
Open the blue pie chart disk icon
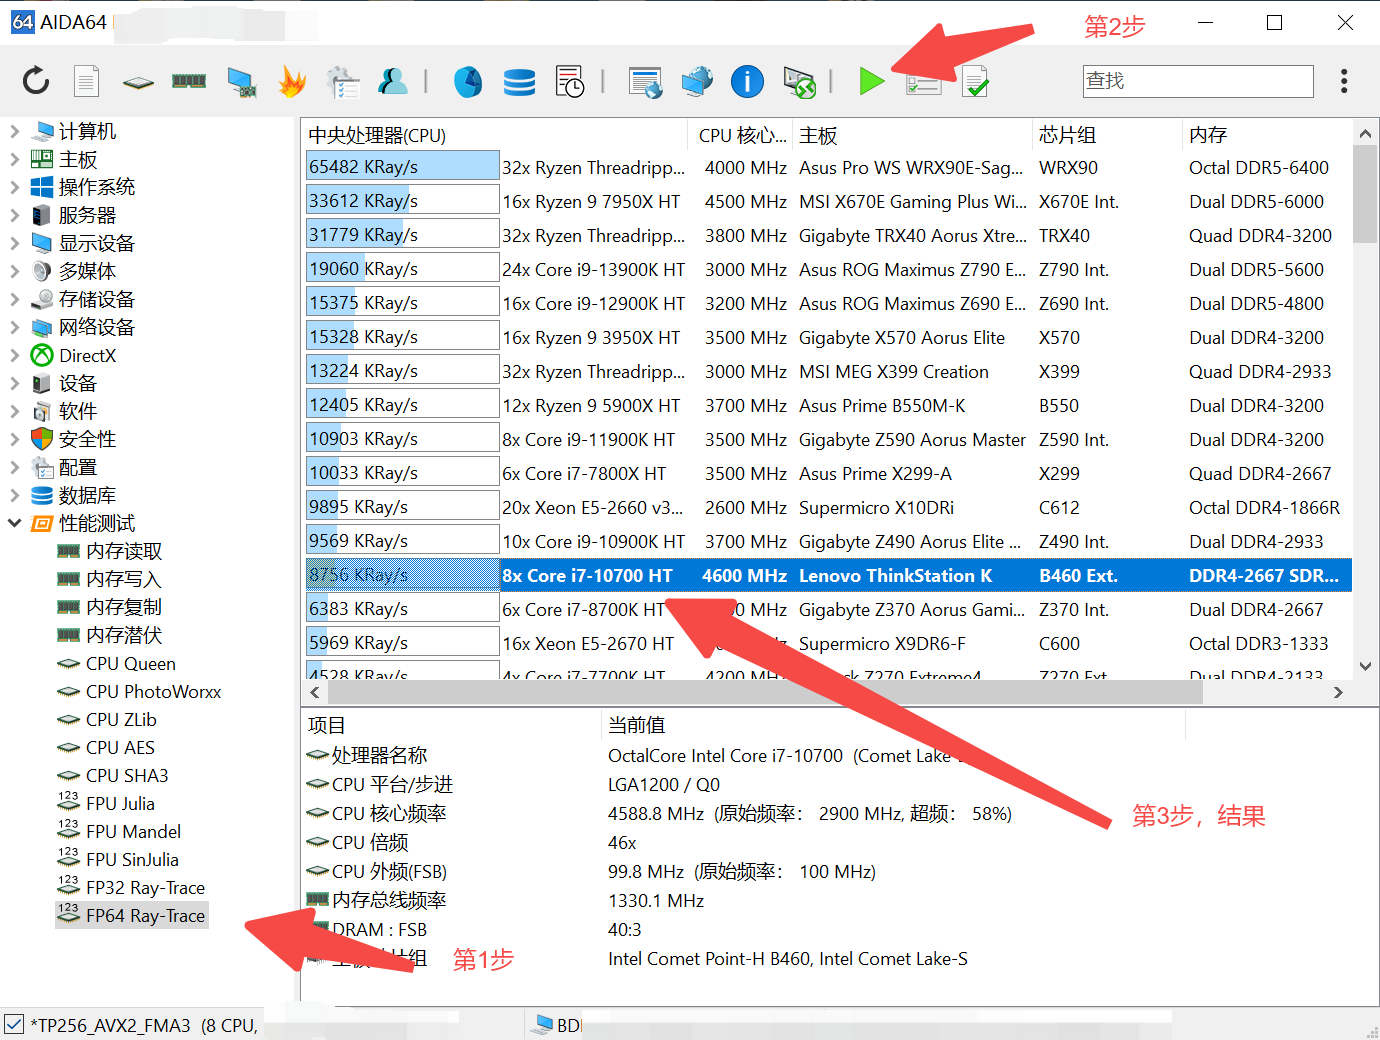pyautogui.click(x=468, y=81)
